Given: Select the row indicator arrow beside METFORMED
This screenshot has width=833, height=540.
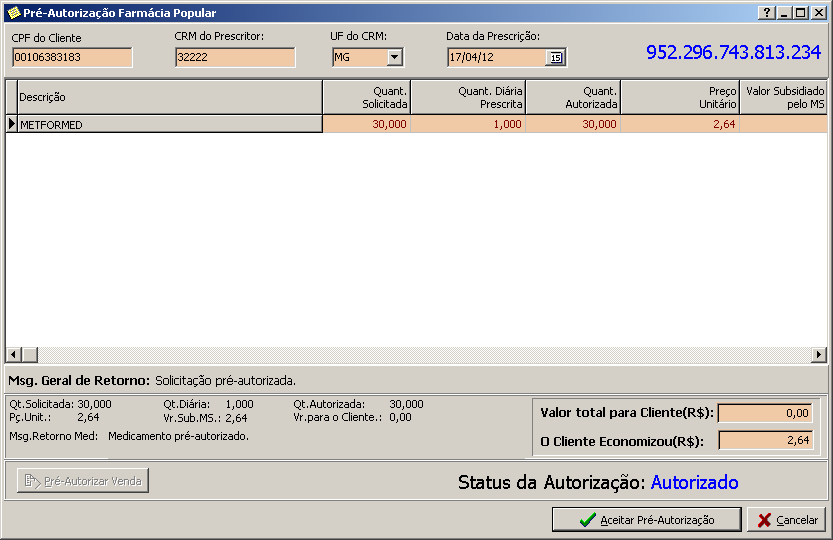Looking at the screenshot, I should [x=12, y=124].
